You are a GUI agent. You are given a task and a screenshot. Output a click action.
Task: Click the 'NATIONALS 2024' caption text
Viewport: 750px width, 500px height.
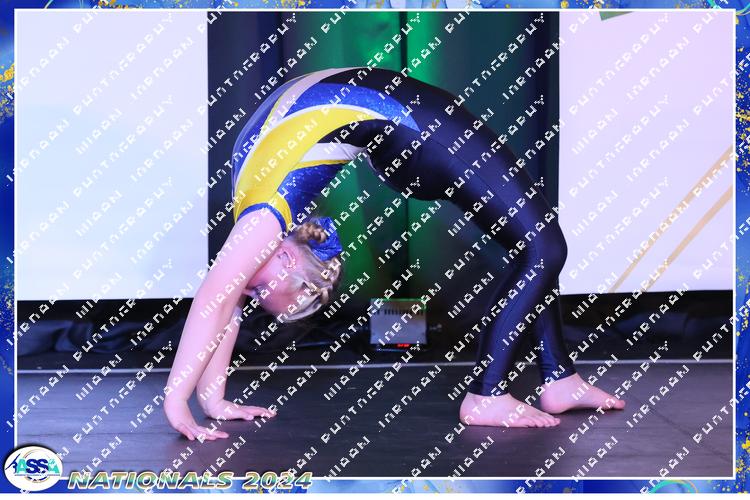coord(190,480)
